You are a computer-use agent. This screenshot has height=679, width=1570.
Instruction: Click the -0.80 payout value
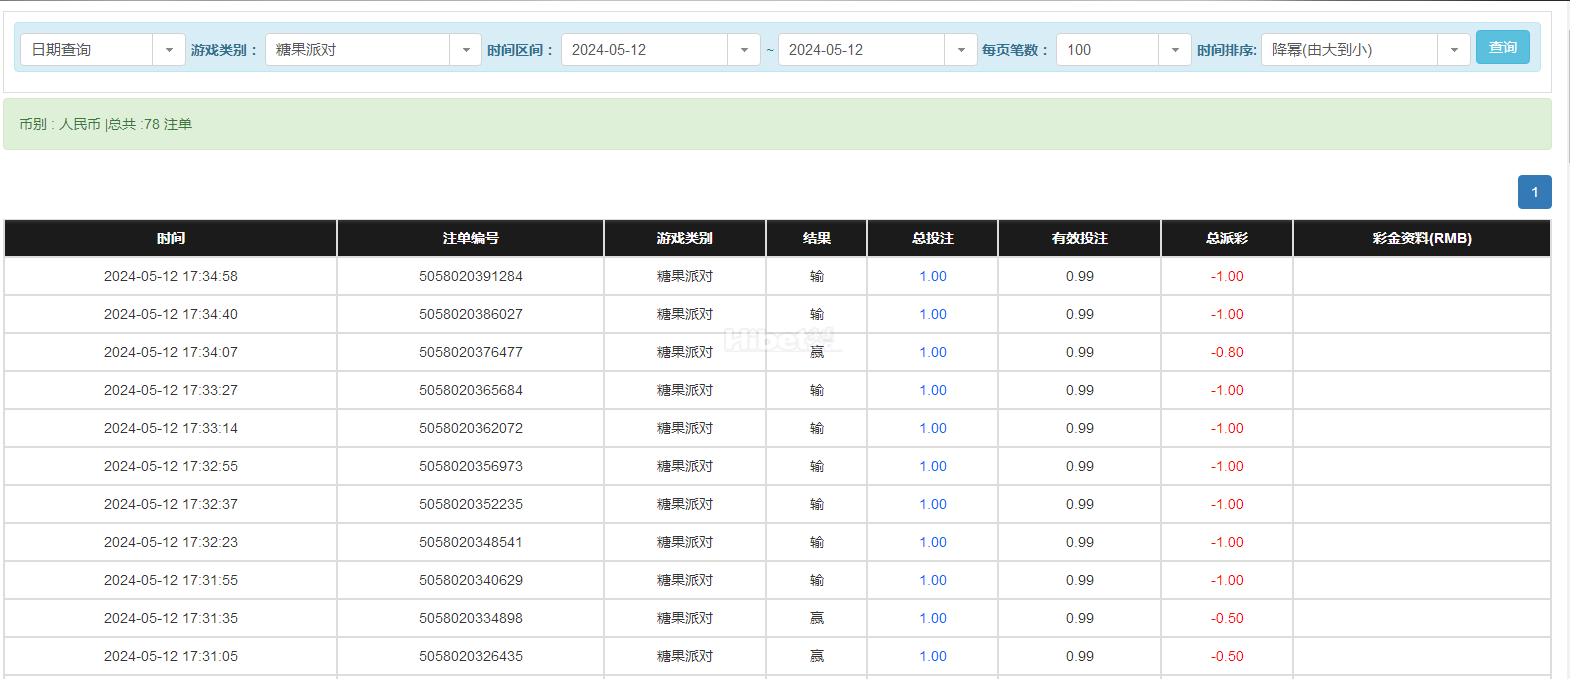point(1227,352)
